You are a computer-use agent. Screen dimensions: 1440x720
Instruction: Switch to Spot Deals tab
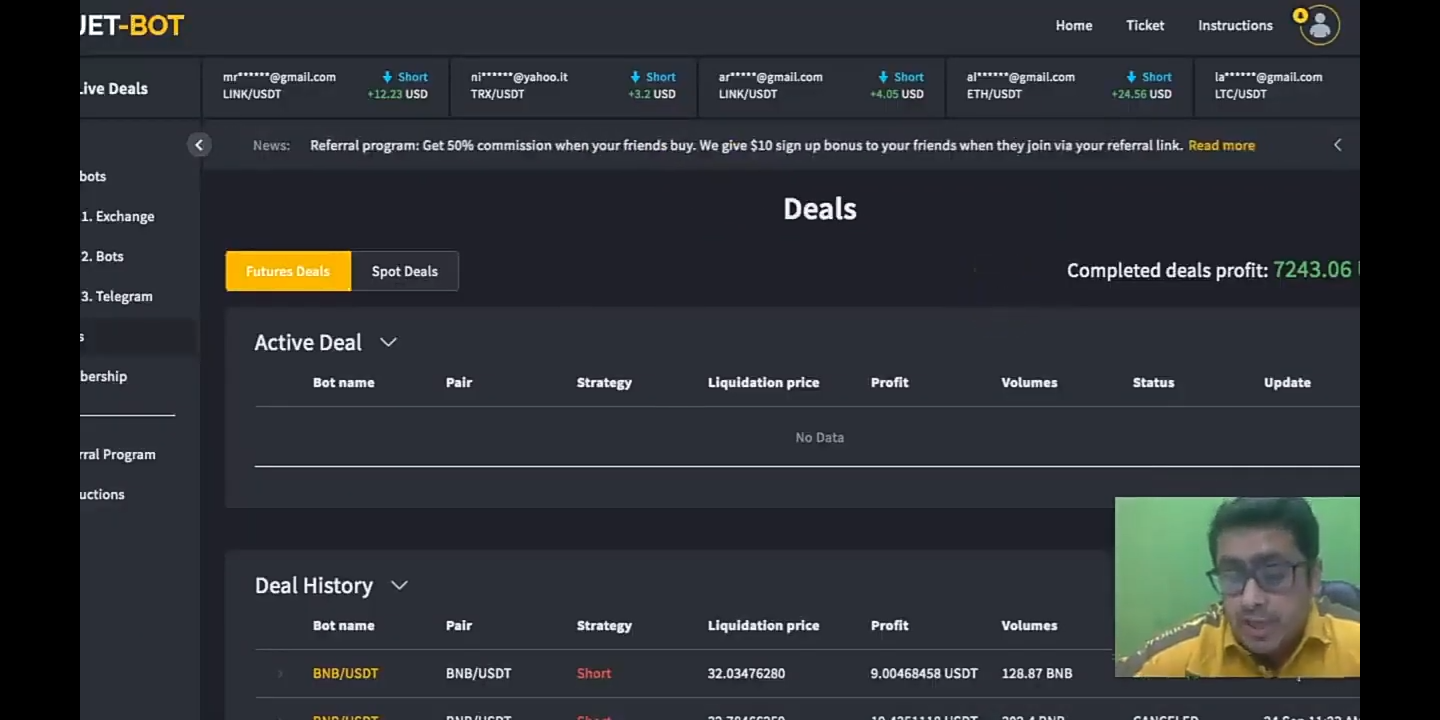pyautogui.click(x=404, y=271)
